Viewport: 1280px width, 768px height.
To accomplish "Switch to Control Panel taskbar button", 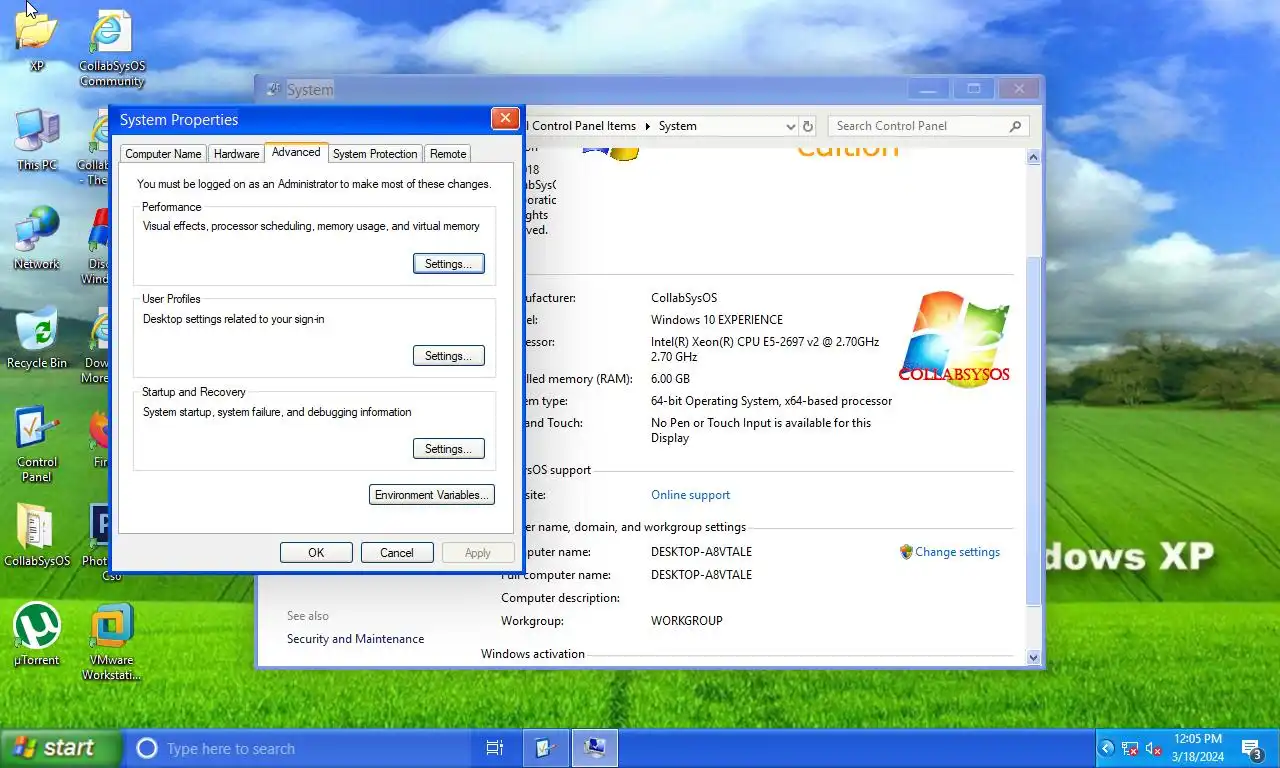I will coord(546,748).
